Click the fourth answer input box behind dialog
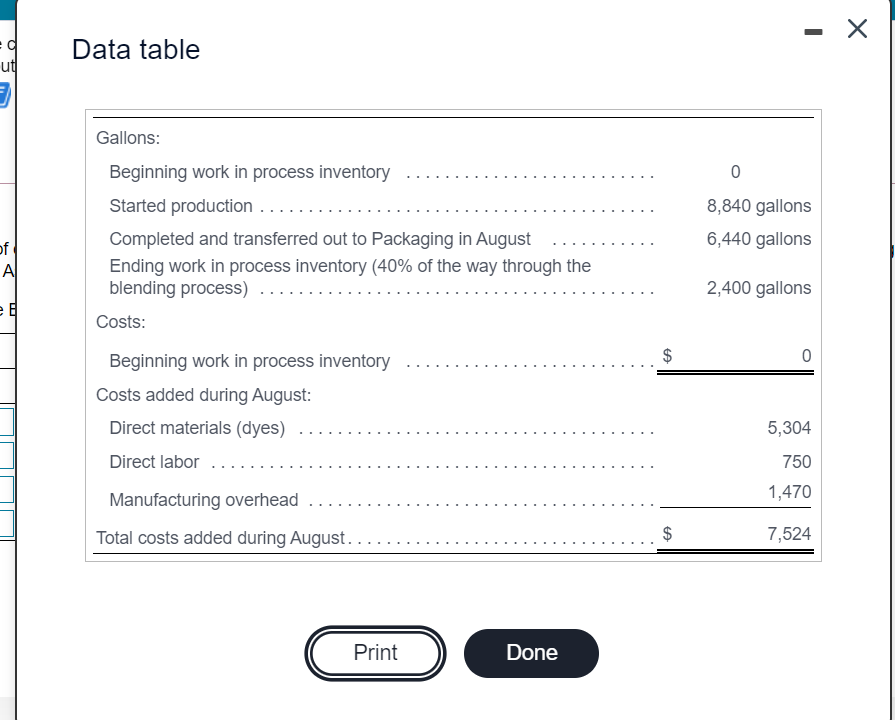 (x=6, y=523)
